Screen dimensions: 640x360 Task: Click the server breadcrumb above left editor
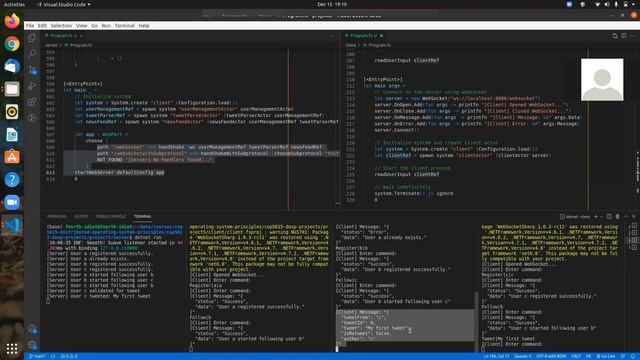[51, 45]
